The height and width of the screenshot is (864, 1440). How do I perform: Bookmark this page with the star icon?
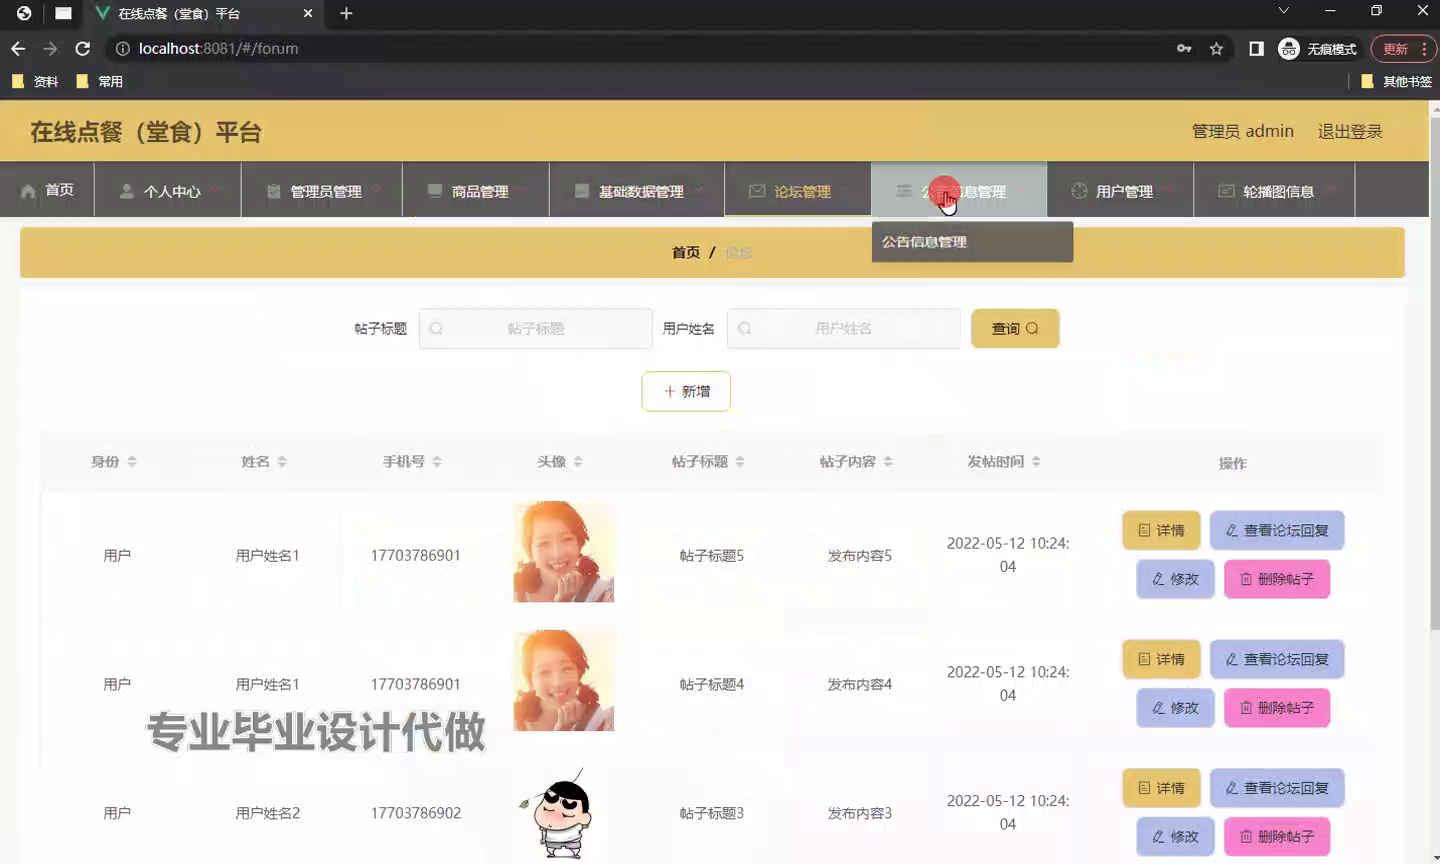click(1216, 48)
